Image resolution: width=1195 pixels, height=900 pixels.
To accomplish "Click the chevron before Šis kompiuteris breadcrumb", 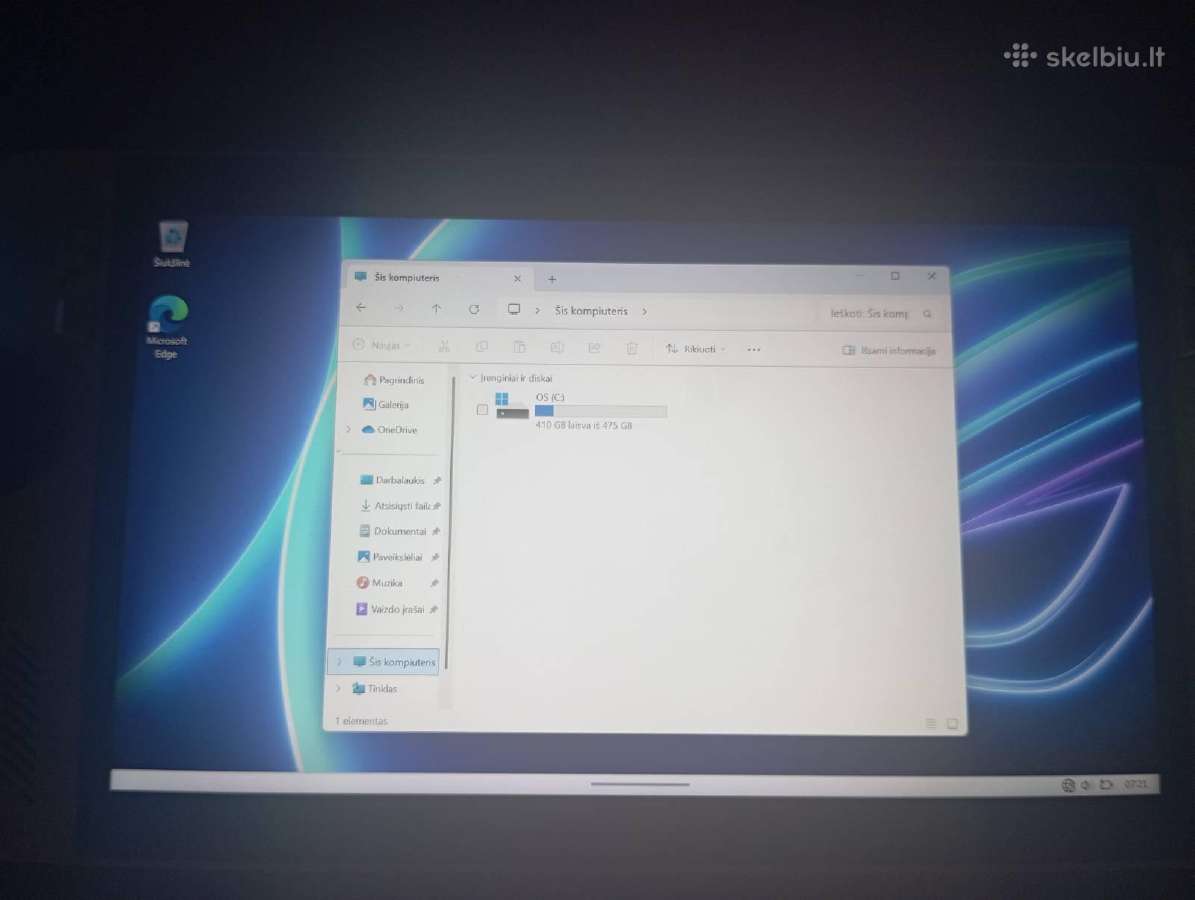I will pos(537,310).
